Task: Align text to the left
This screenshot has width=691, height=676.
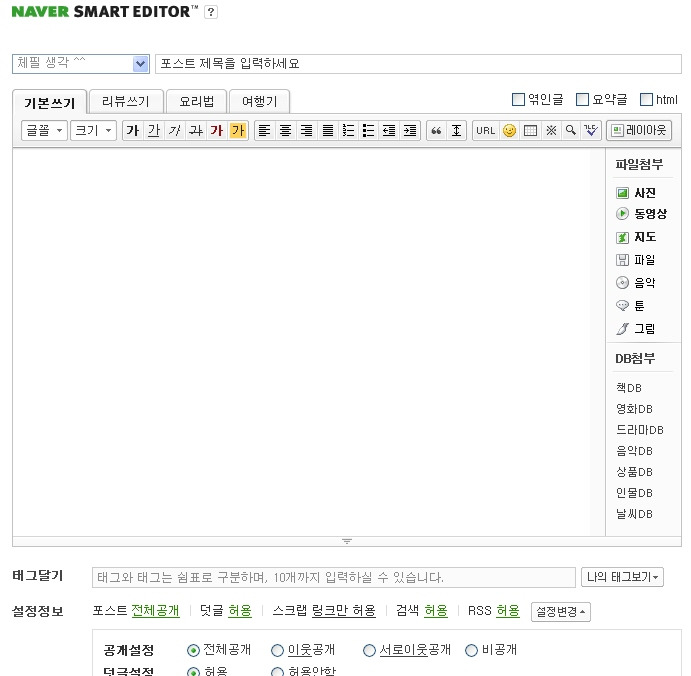Action: (264, 130)
